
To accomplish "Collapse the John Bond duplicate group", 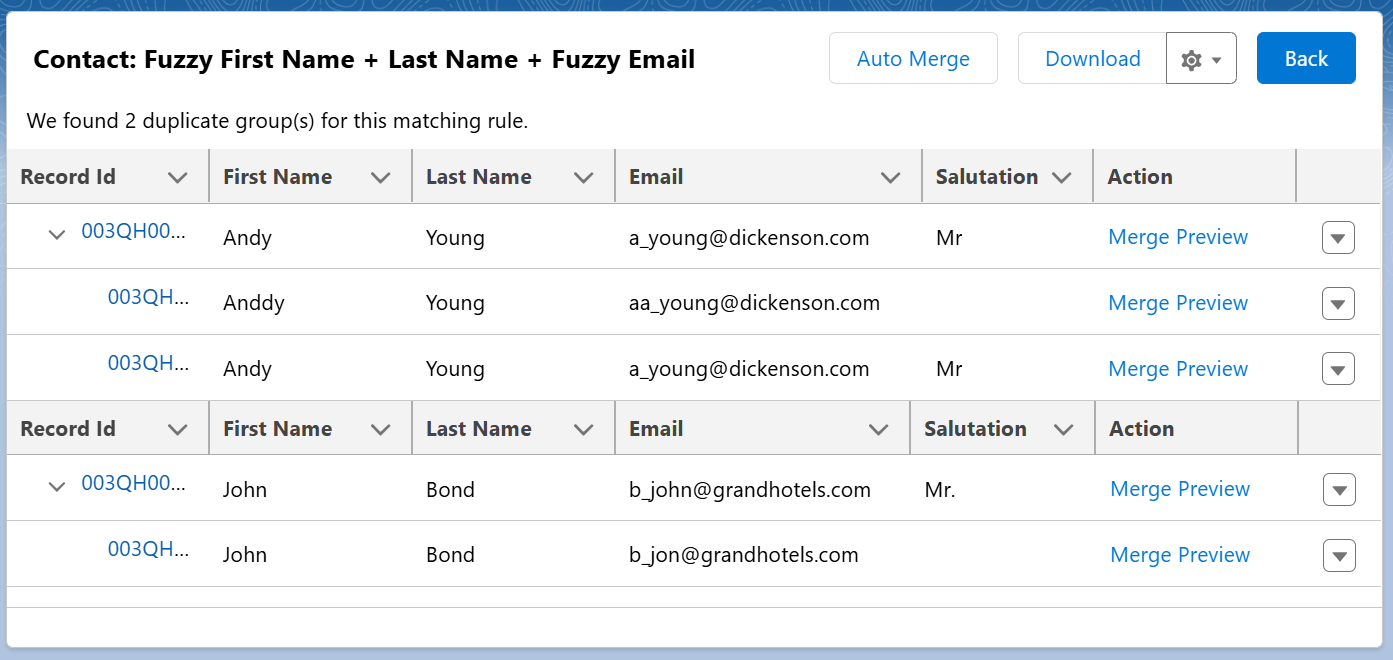I will [57, 486].
